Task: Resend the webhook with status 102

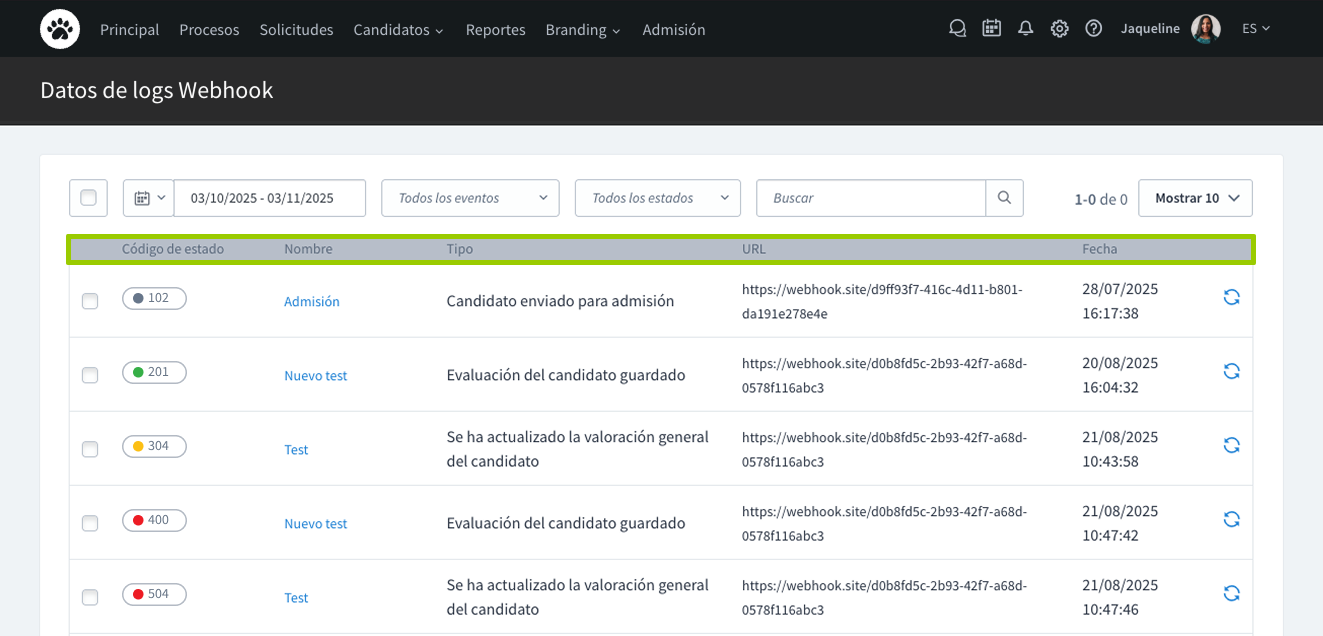Action: (x=1231, y=297)
